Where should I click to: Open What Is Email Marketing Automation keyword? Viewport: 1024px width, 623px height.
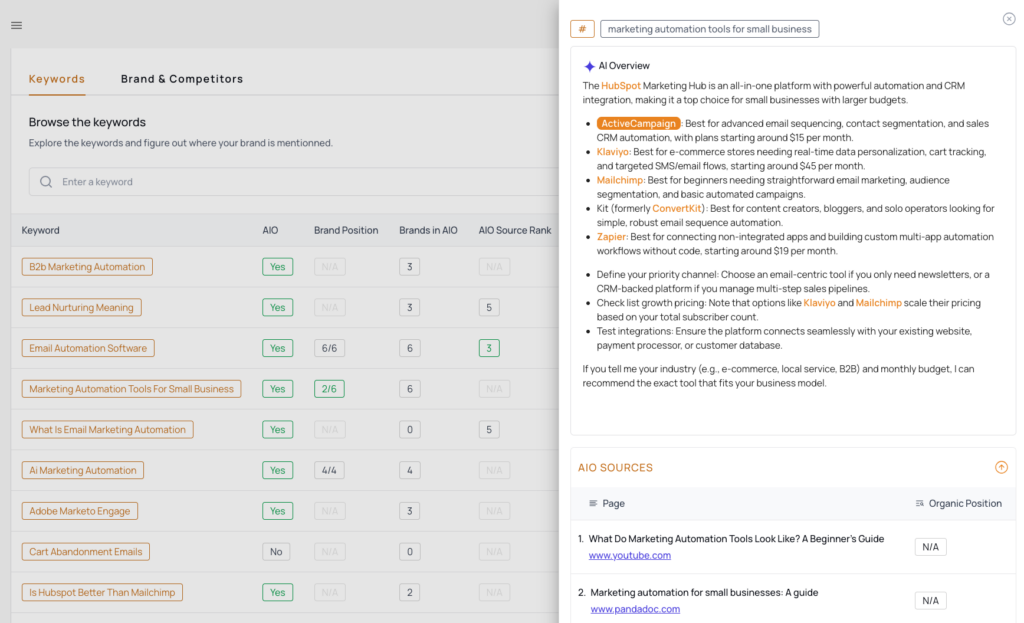point(107,430)
